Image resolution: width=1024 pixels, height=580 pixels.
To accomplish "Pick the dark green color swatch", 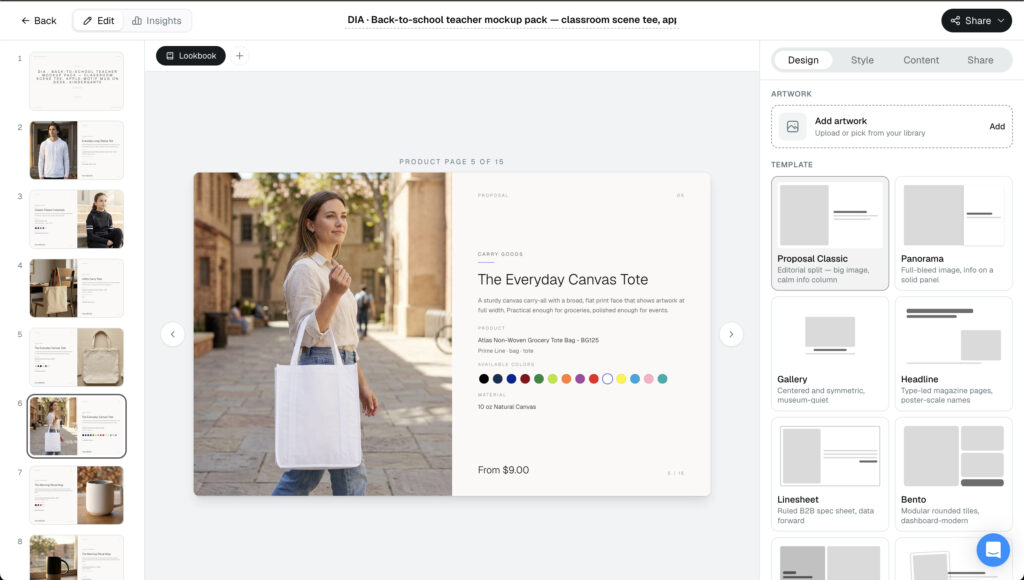I will 539,379.
